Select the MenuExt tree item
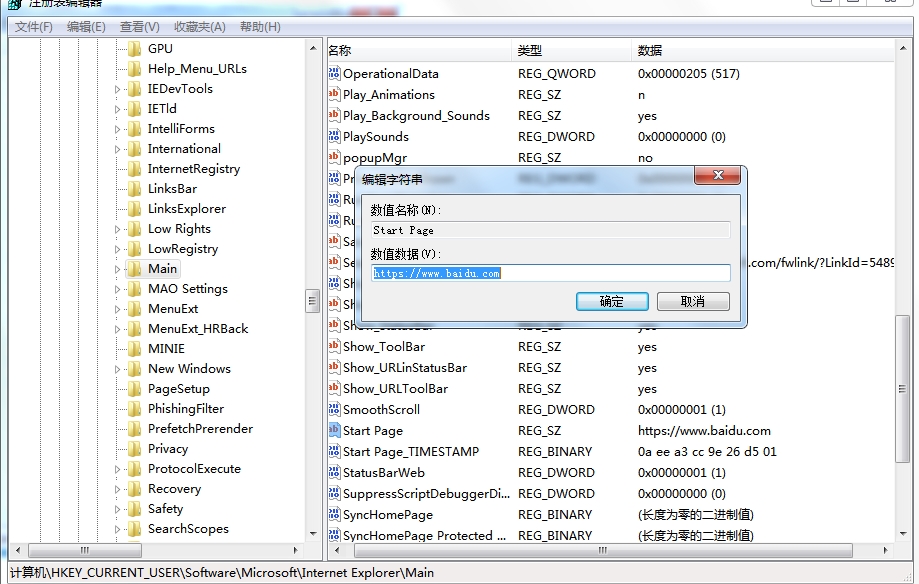The image size is (919, 584). coord(173,308)
